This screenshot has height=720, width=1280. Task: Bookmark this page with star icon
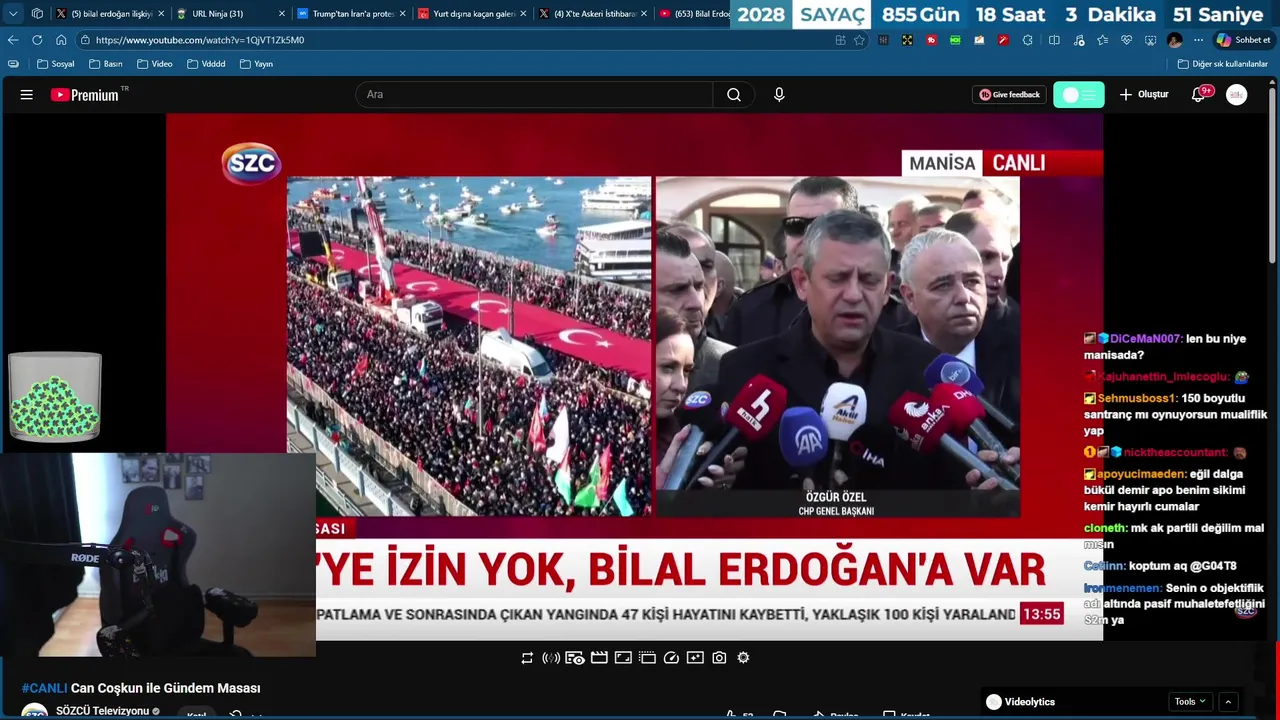(x=859, y=40)
